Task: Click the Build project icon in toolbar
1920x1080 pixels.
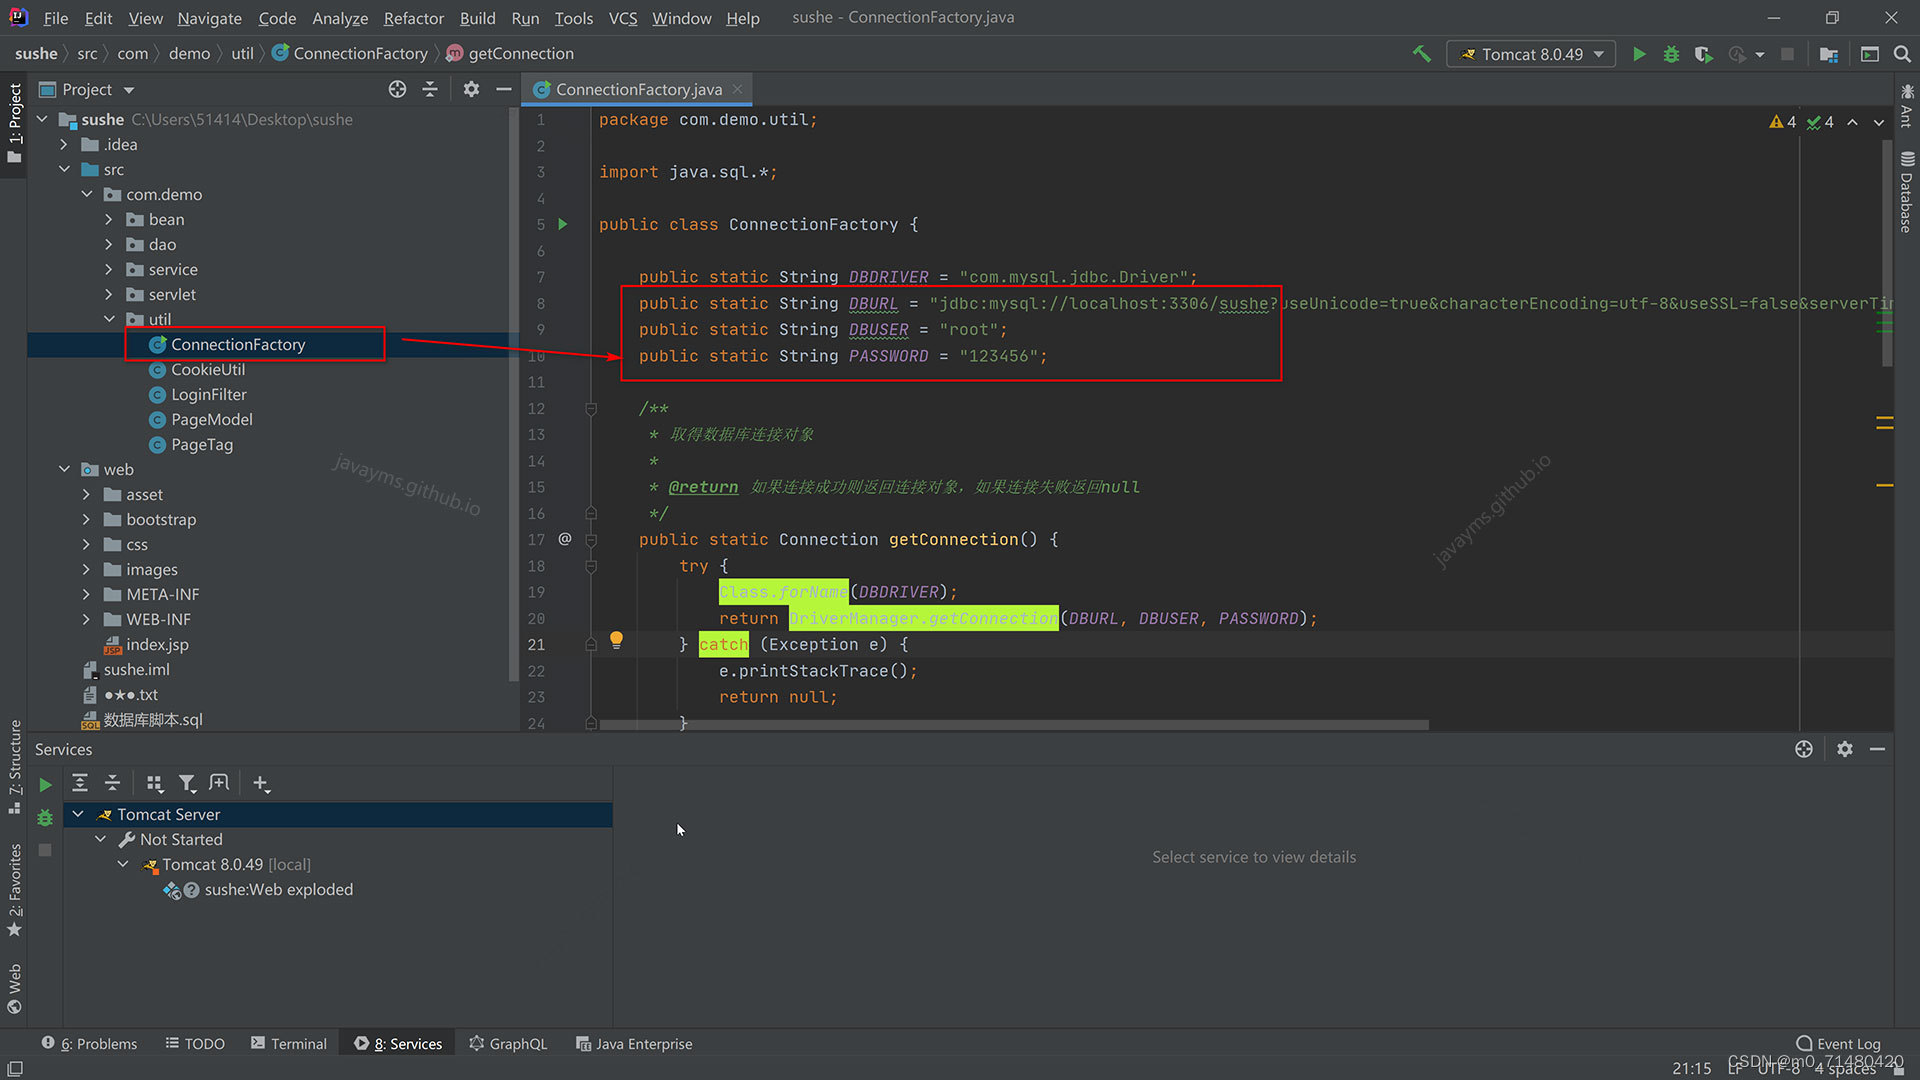Action: (1422, 54)
